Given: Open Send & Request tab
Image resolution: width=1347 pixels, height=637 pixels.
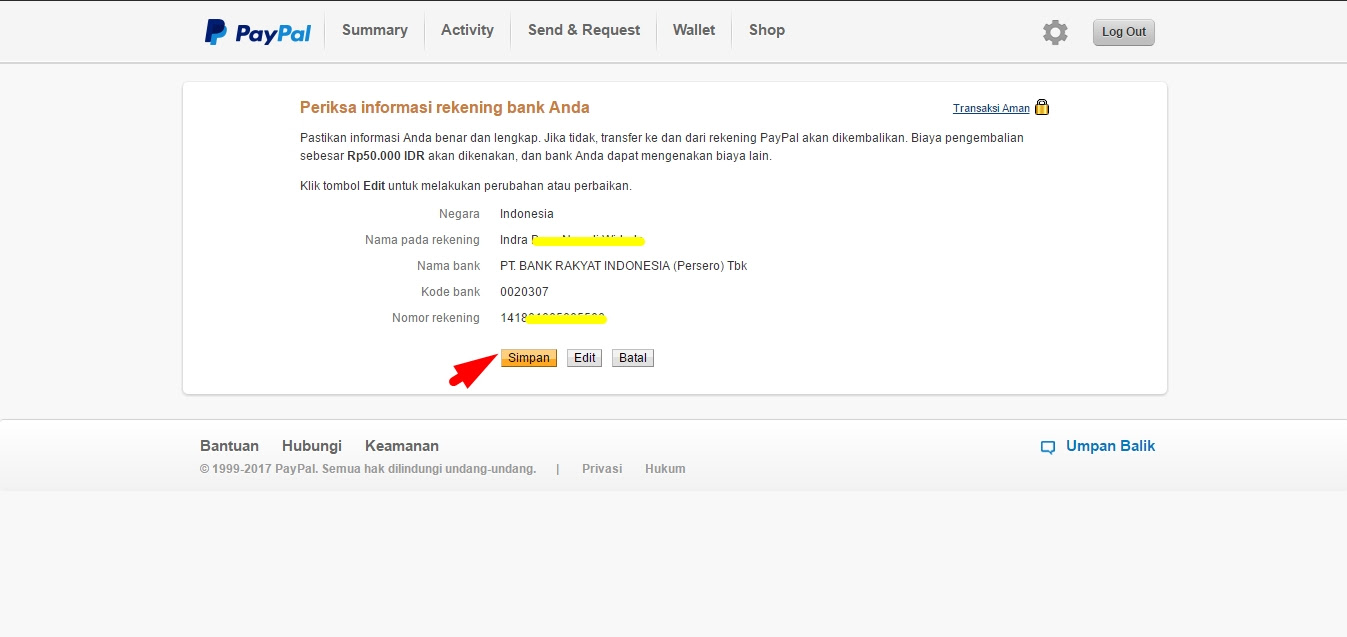Looking at the screenshot, I should click(x=584, y=30).
